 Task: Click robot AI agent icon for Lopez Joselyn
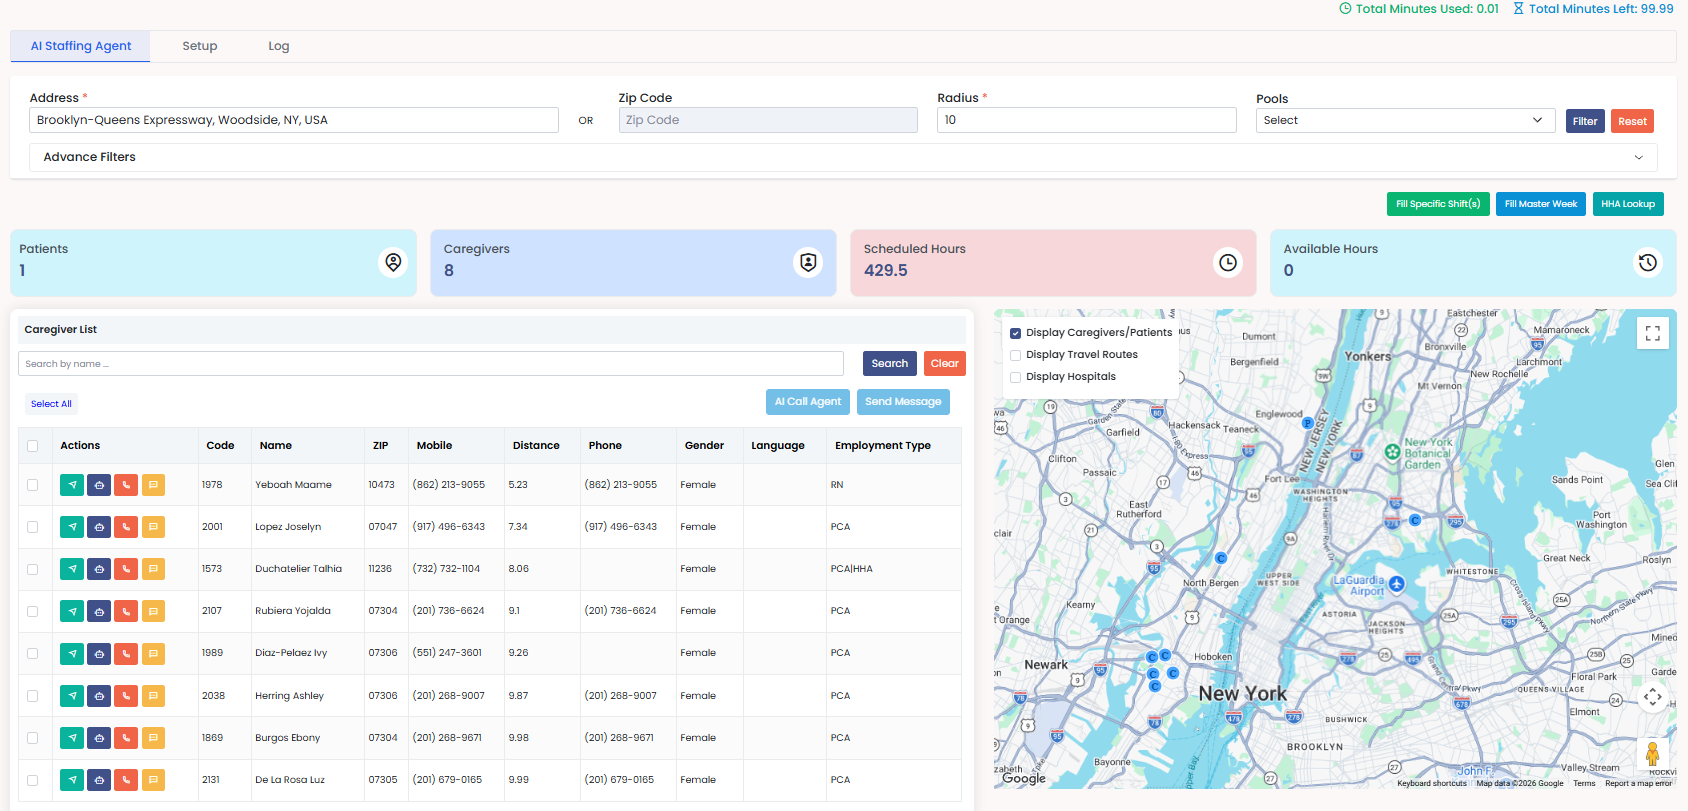(x=99, y=527)
